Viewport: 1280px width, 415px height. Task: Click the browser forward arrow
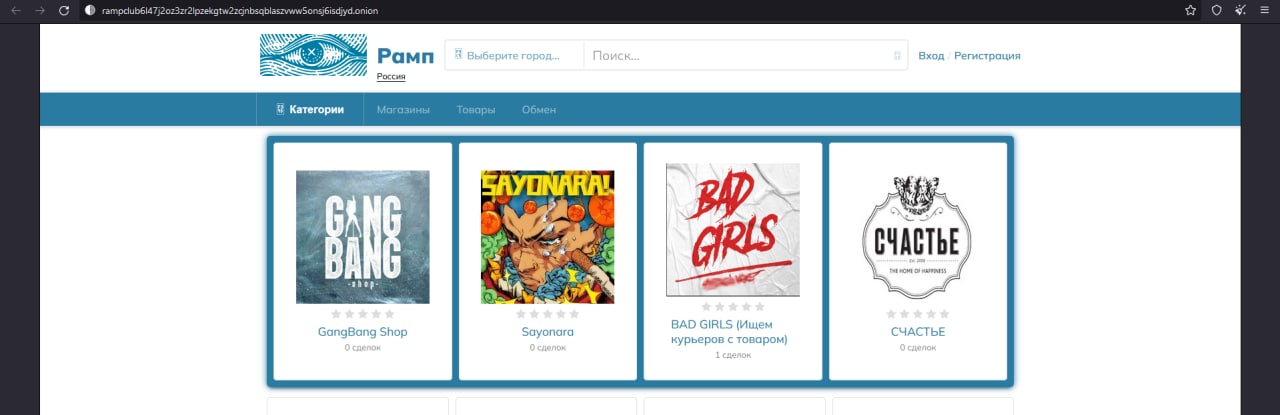[40, 10]
